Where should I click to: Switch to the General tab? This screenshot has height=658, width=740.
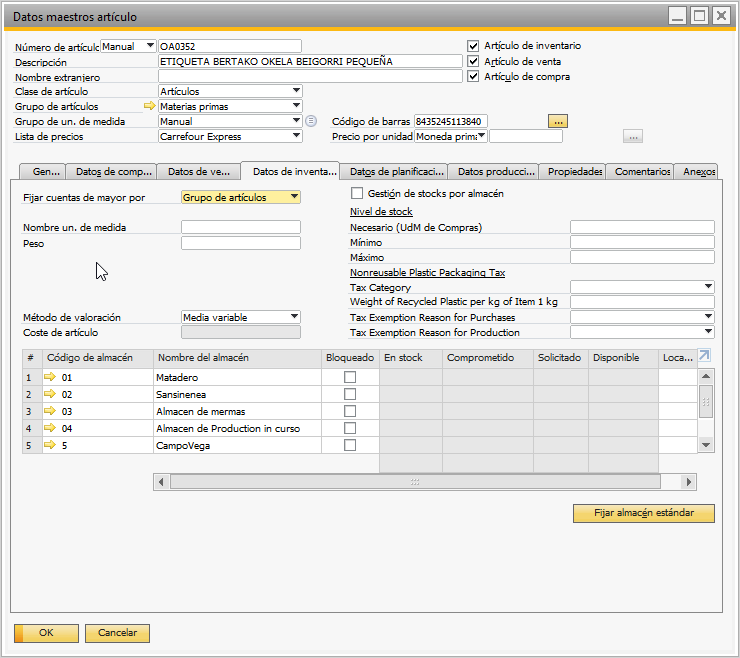[42, 171]
